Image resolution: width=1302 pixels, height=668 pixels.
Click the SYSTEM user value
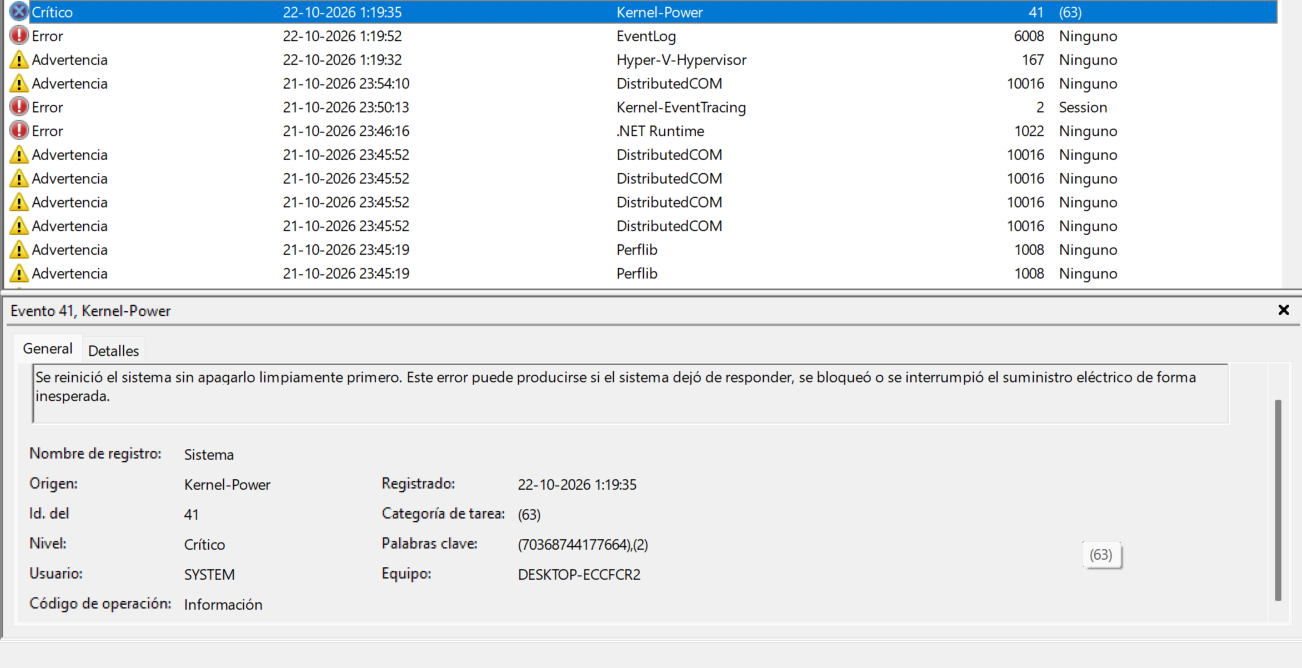pos(210,575)
